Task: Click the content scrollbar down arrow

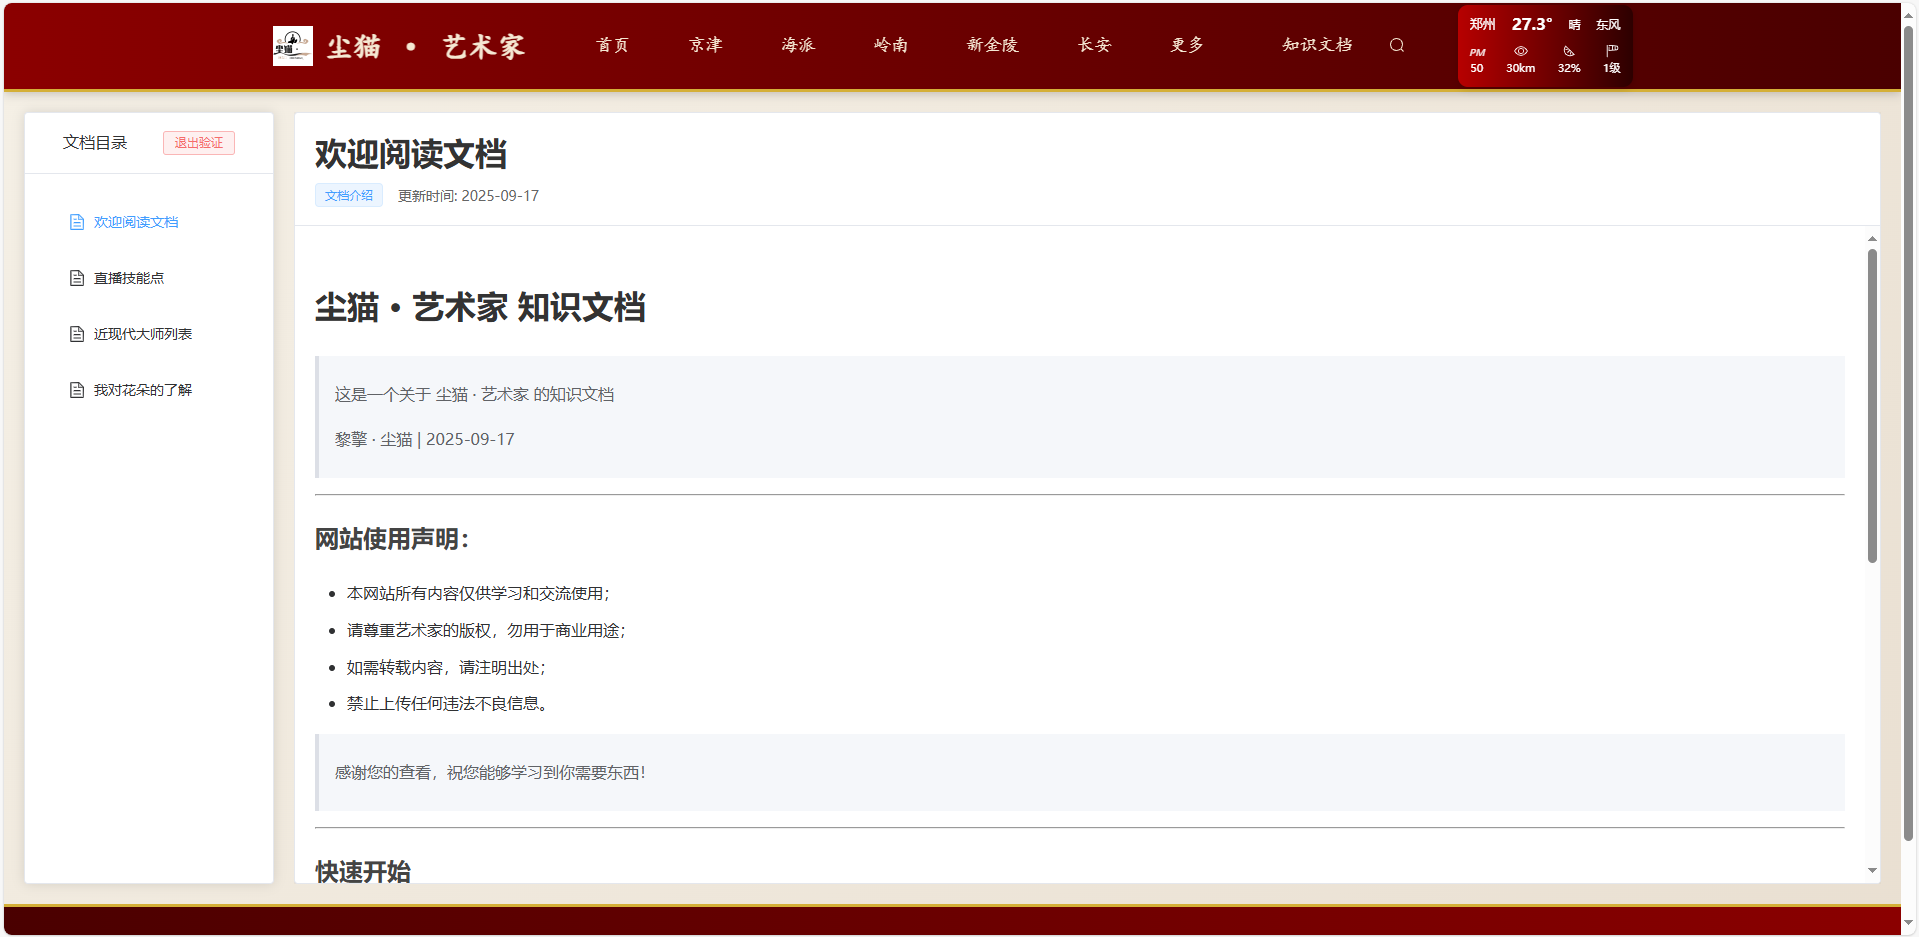Action: click(x=1871, y=871)
